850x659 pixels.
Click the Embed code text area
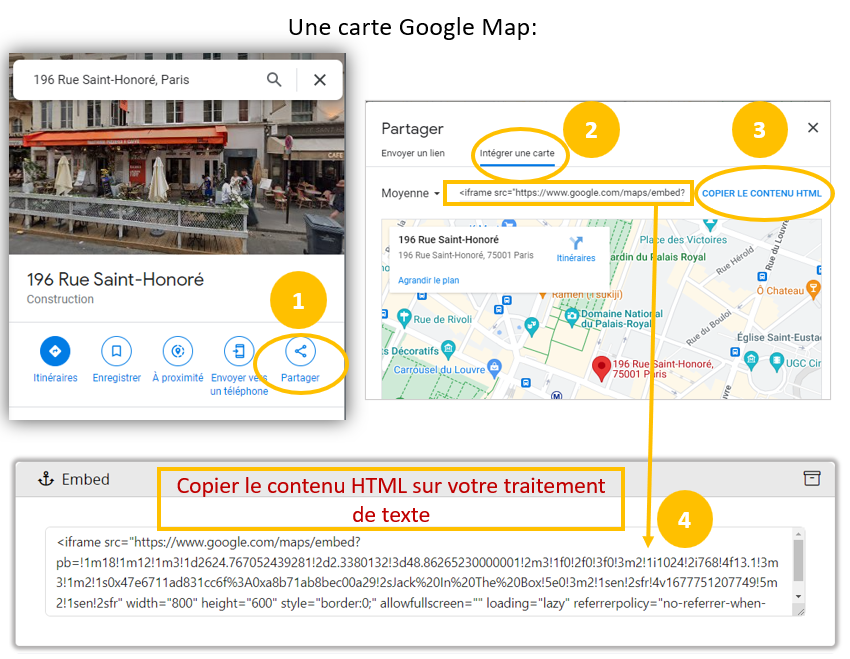pos(420,572)
